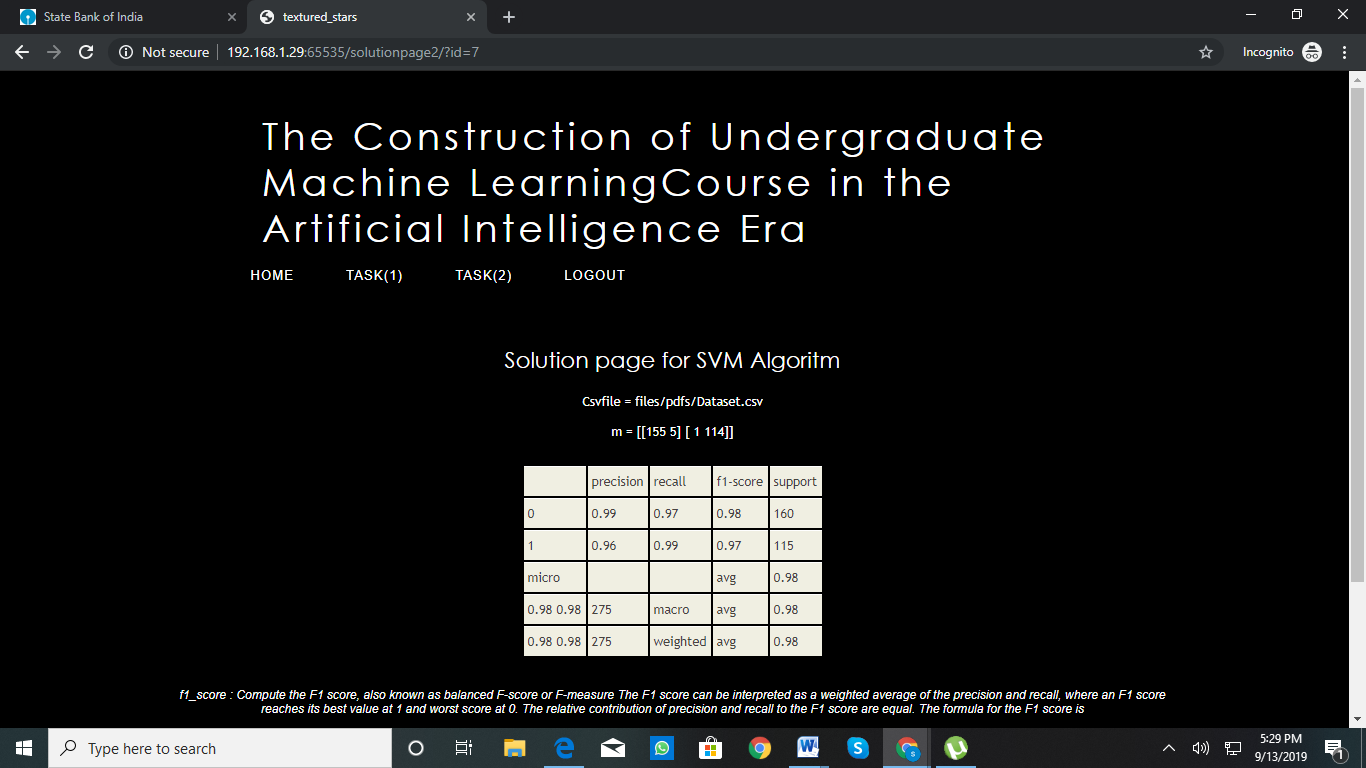Click scrollbar up arrow

tap(1357, 78)
